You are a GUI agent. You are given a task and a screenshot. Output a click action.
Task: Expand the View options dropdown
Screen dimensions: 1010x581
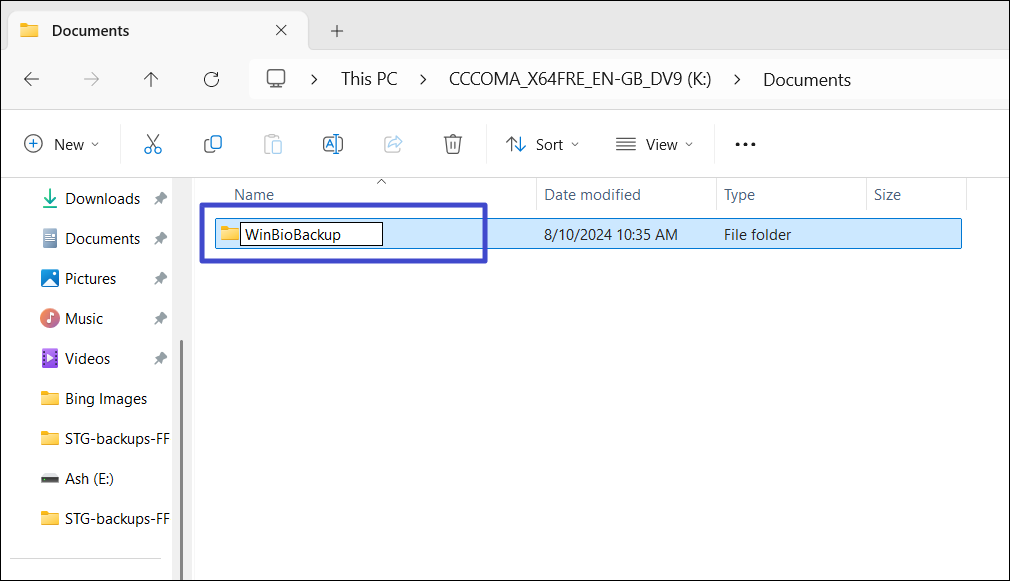(x=654, y=144)
